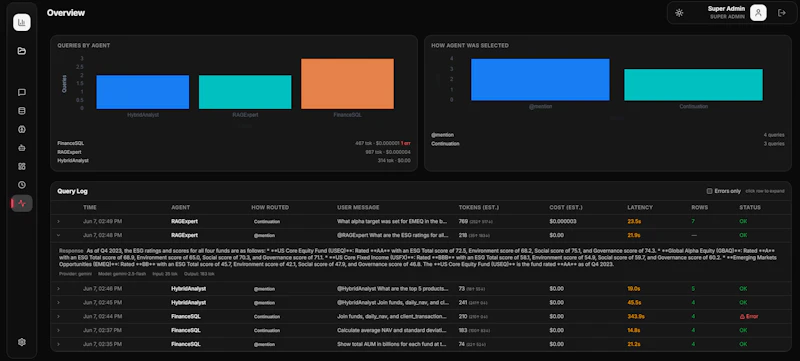Click the 'Show total AUM in billions' message
The height and width of the screenshot is (361, 800).
pyautogui.click(x=392, y=344)
